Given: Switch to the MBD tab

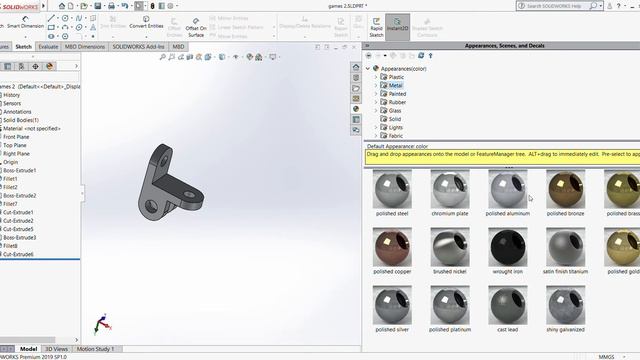Looking at the screenshot, I should [x=178, y=47].
